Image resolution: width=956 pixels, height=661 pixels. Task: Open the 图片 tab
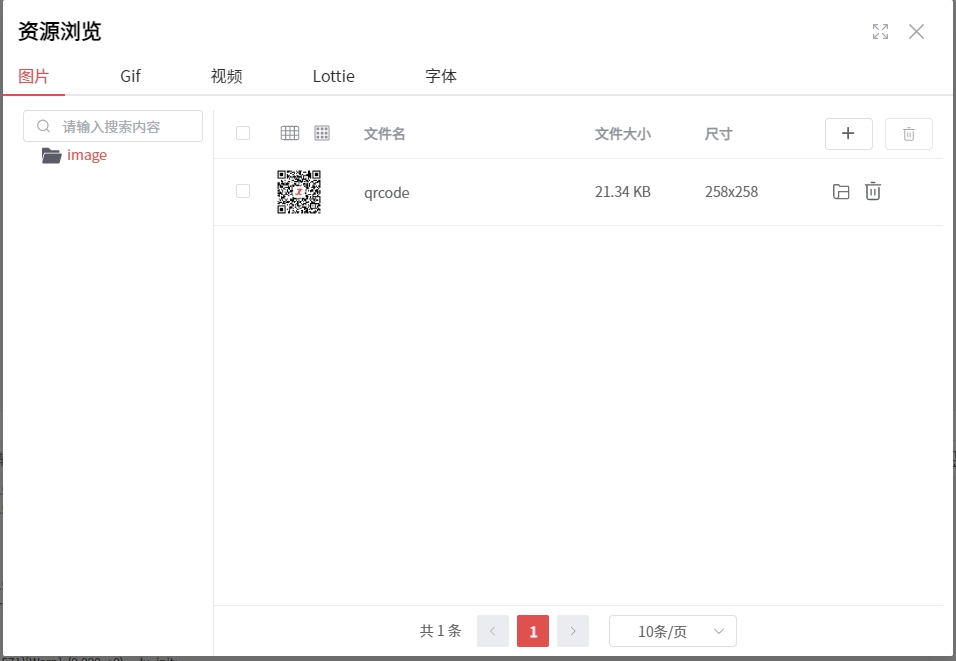(x=34, y=76)
